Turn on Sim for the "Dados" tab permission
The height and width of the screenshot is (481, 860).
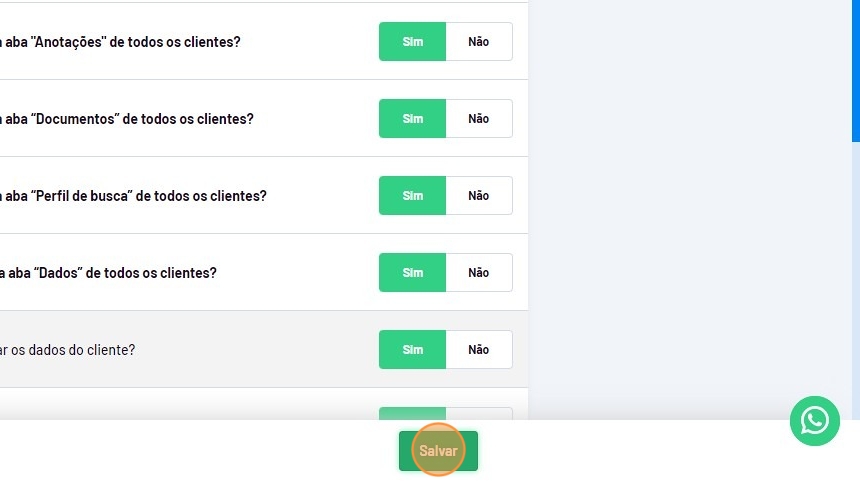click(412, 273)
